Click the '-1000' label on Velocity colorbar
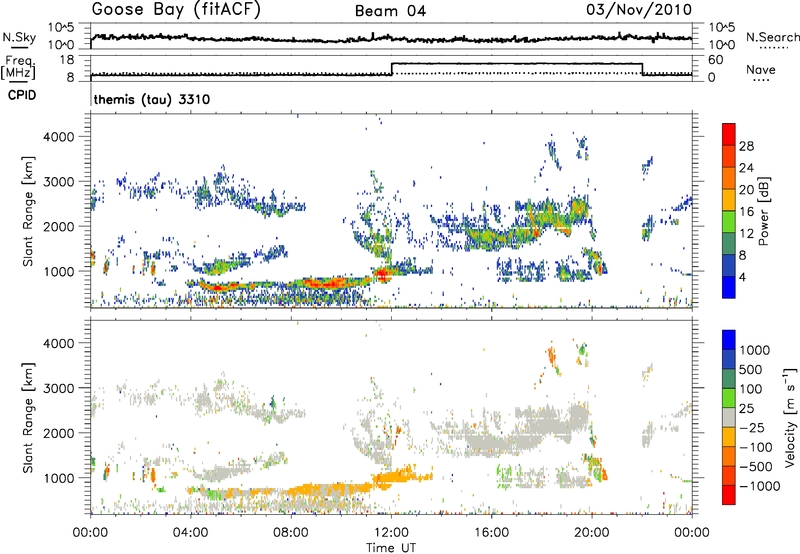This screenshot has height=554, width=800. pos(759,486)
